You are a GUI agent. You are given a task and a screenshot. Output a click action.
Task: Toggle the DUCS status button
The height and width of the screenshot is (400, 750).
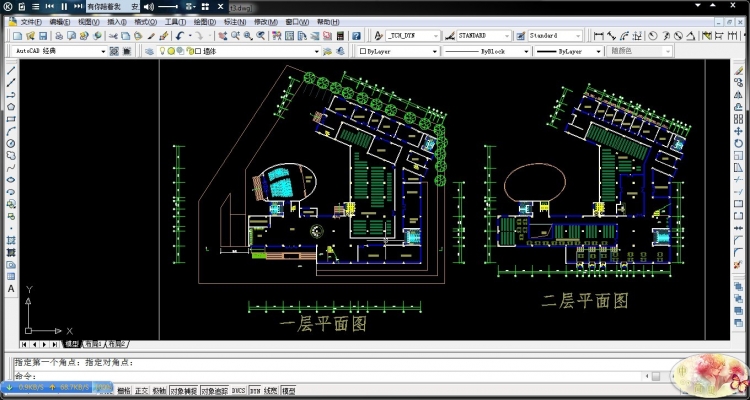point(239,391)
